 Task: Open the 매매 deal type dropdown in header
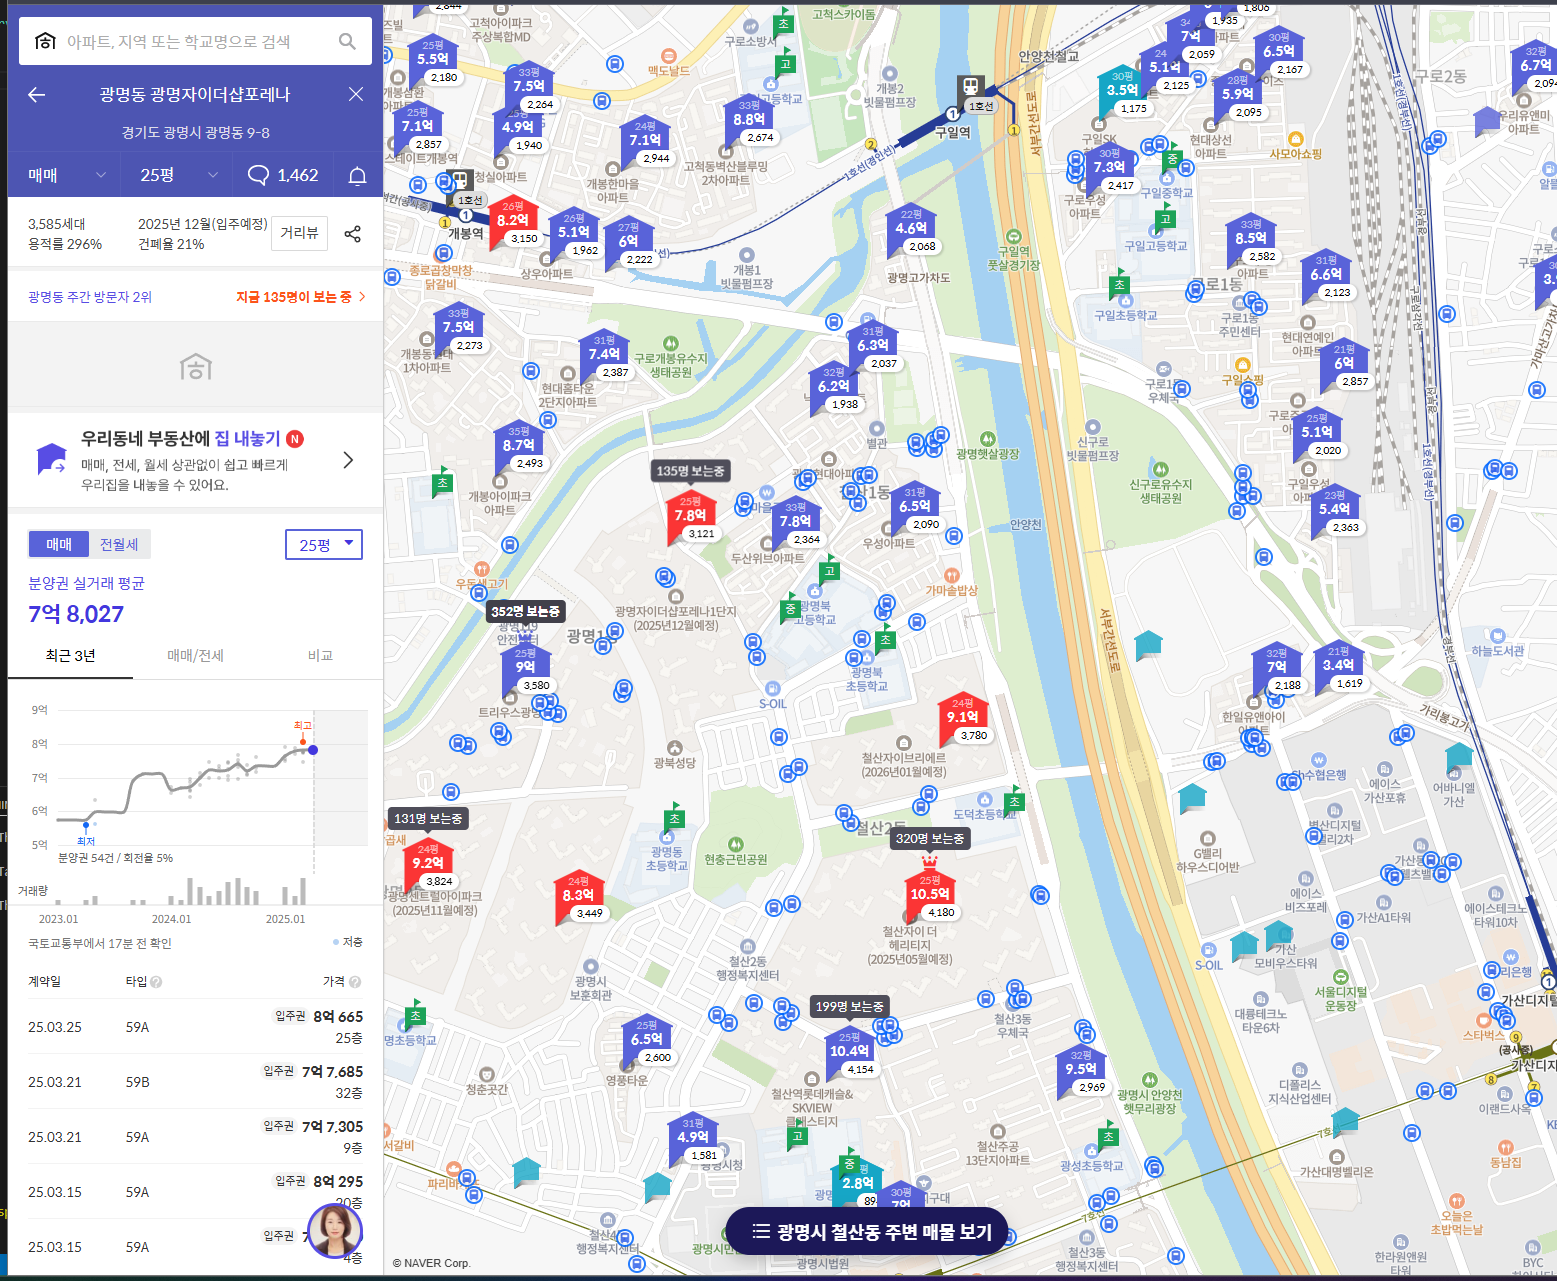[x=66, y=175]
